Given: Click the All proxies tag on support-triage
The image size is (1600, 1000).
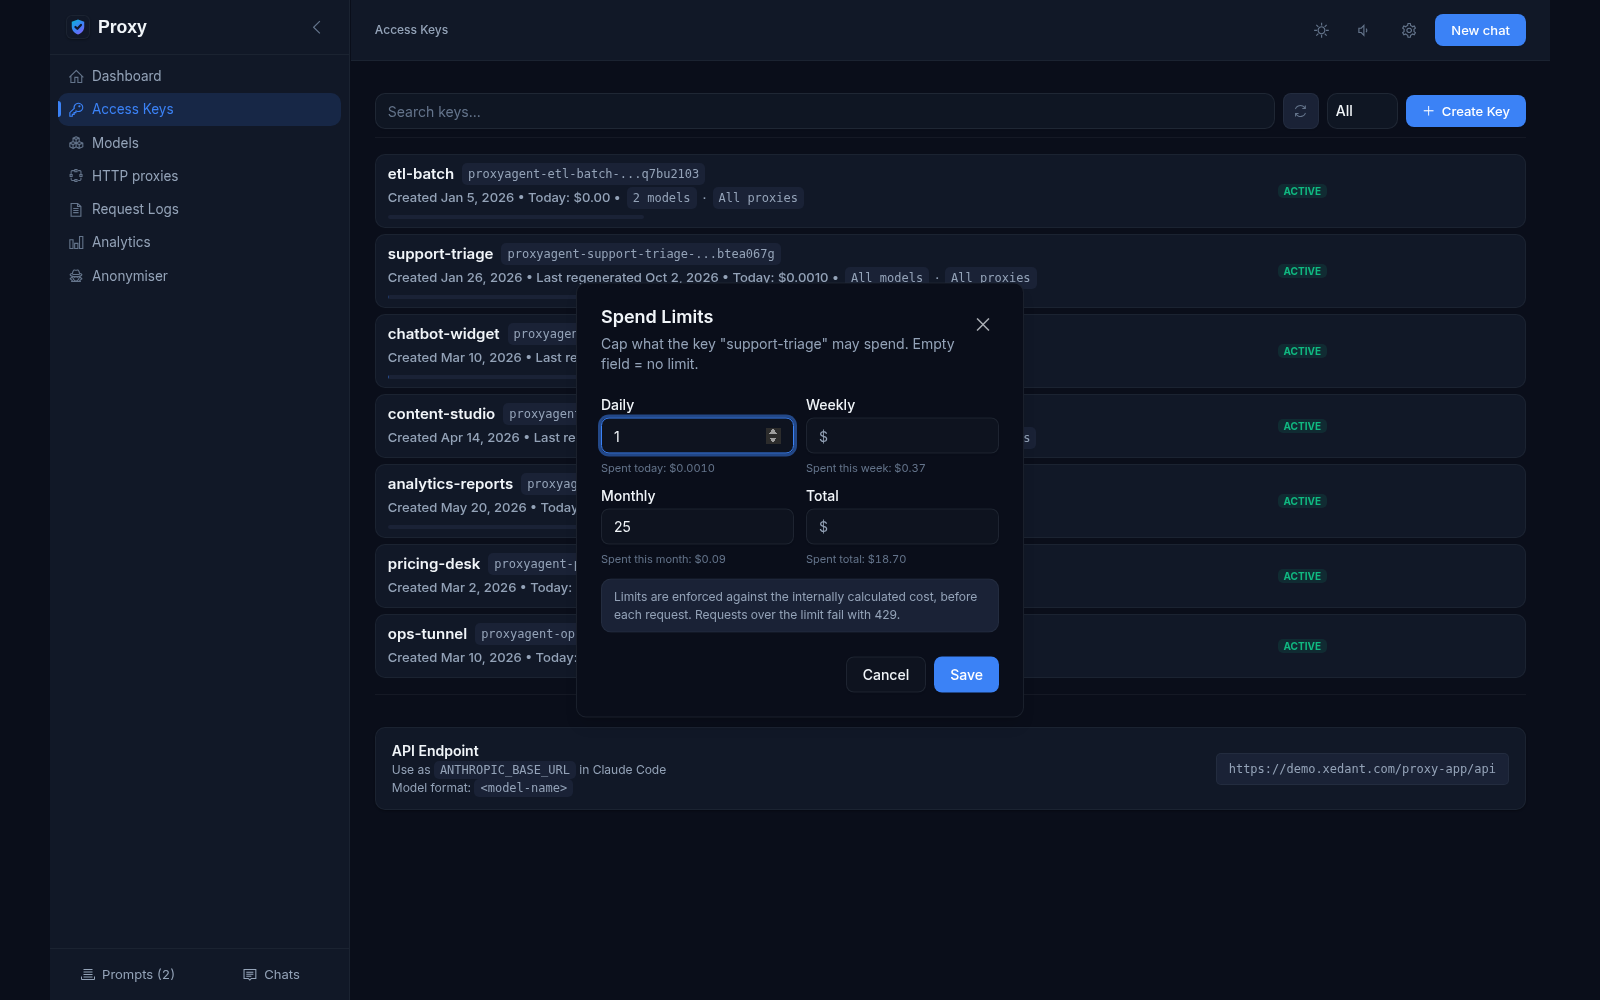Looking at the screenshot, I should (990, 278).
